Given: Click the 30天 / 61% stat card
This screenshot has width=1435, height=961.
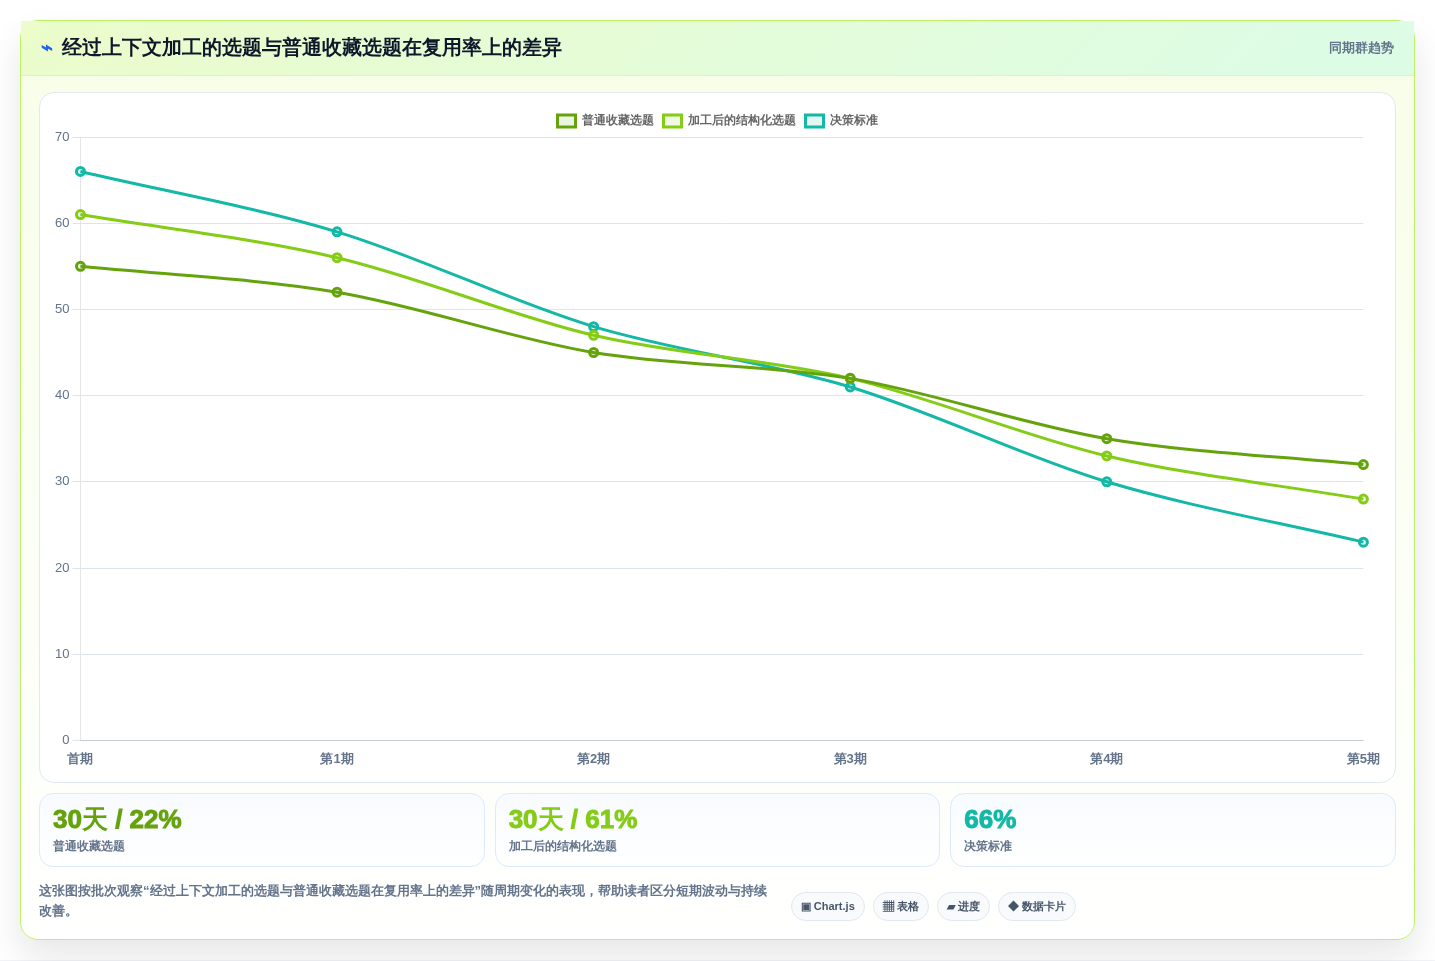Looking at the screenshot, I should pos(717,830).
